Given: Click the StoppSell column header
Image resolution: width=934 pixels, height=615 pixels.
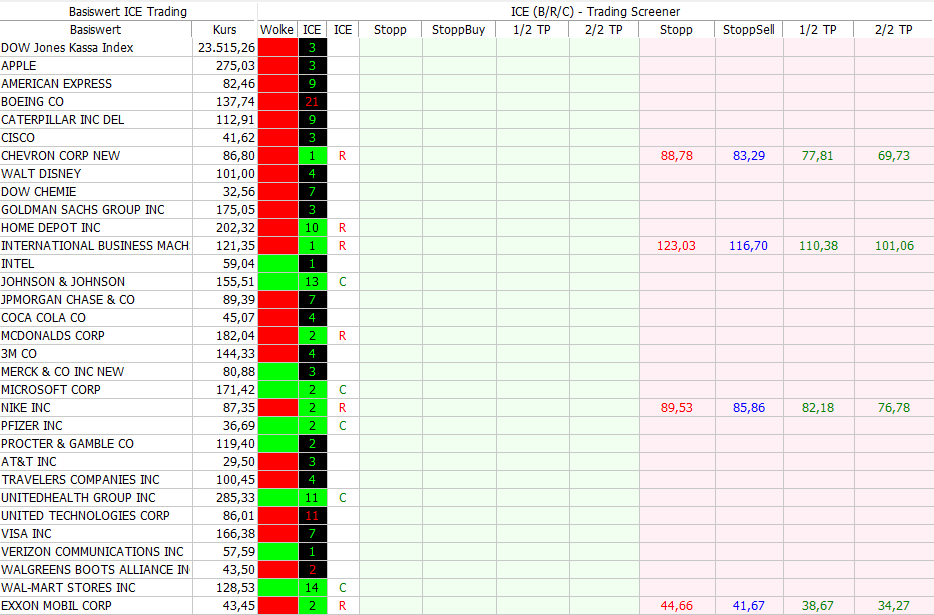Looking at the screenshot, I should click(x=749, y=30).
